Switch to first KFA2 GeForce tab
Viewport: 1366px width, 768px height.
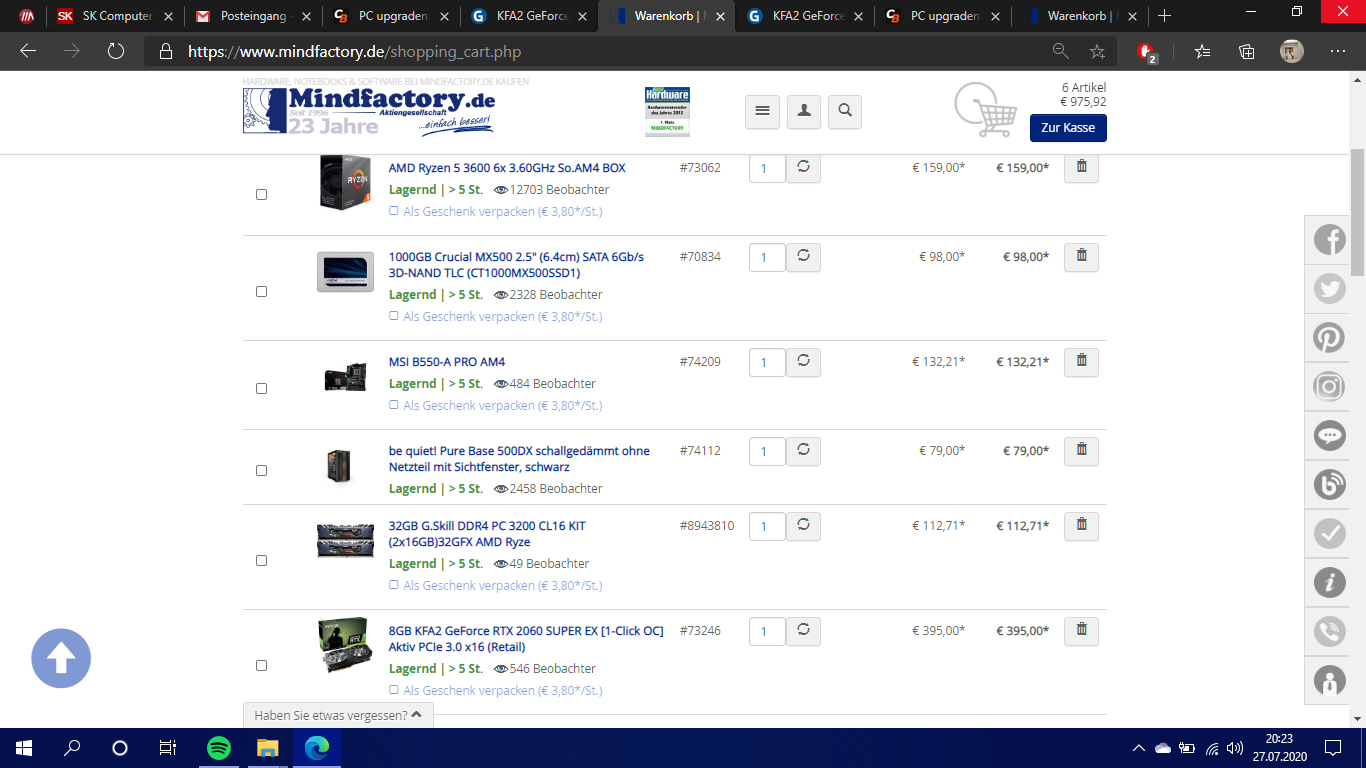click(x=530, y=16)
